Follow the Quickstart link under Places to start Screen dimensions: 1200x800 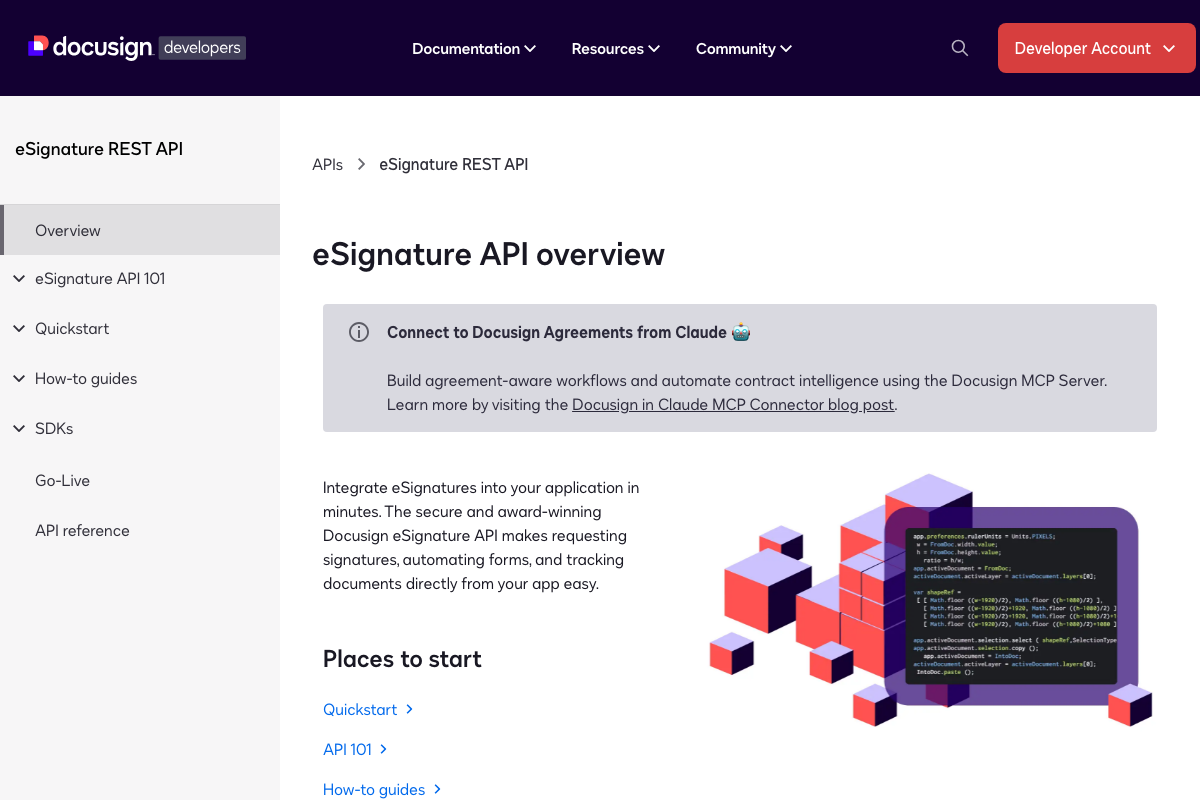(368, 709)
